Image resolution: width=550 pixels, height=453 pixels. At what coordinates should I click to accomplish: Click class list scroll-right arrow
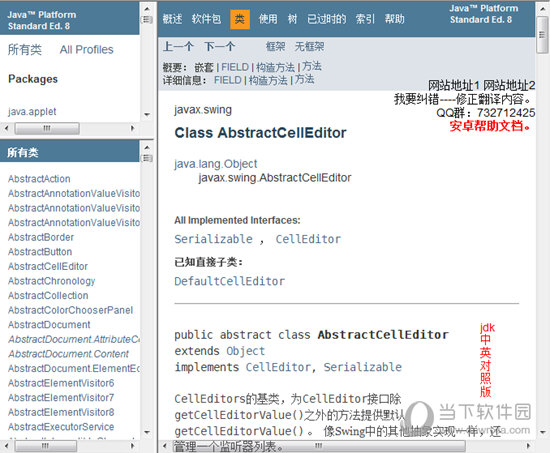(133, 446)
